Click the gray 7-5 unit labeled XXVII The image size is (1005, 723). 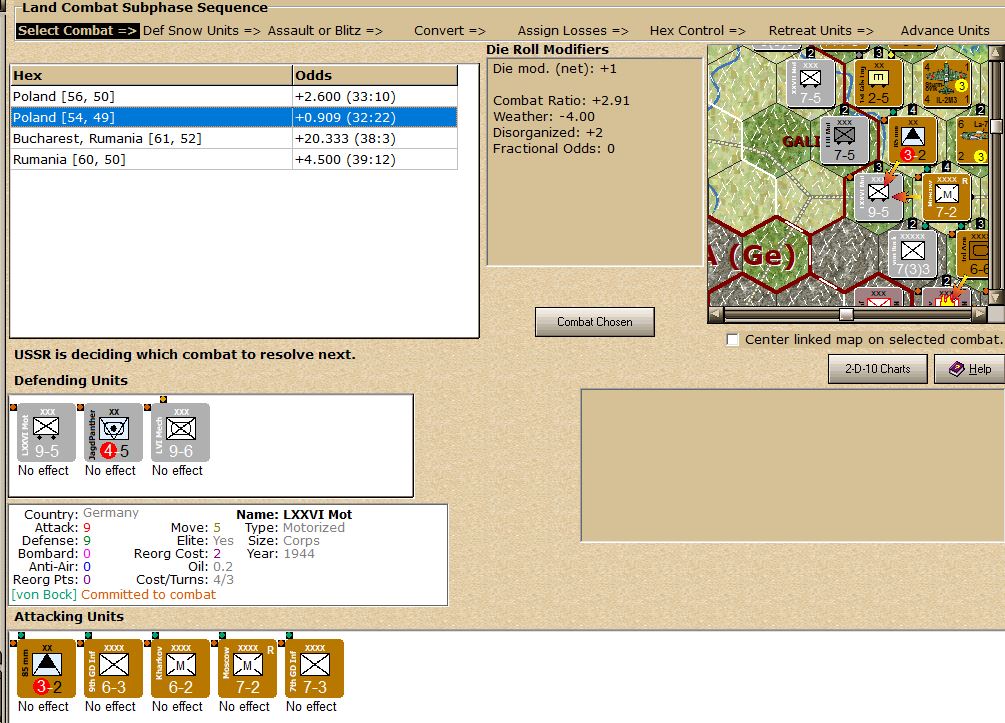click(810, 83)
